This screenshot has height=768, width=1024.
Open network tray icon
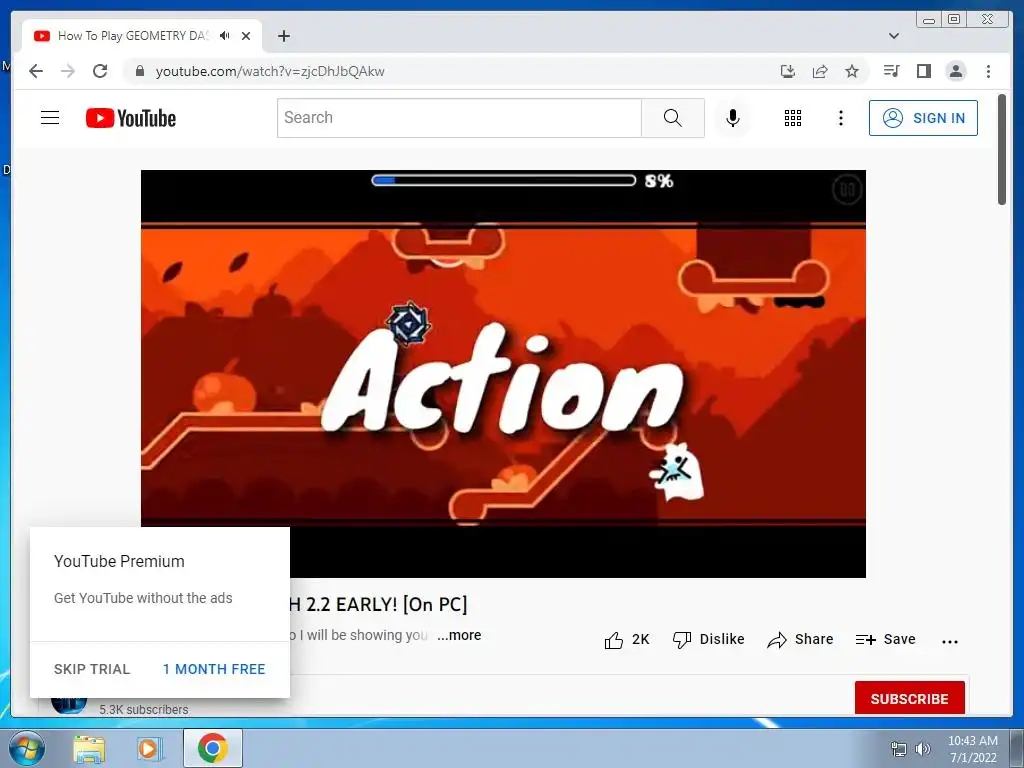pyautogui.click(x=899, y=748)
